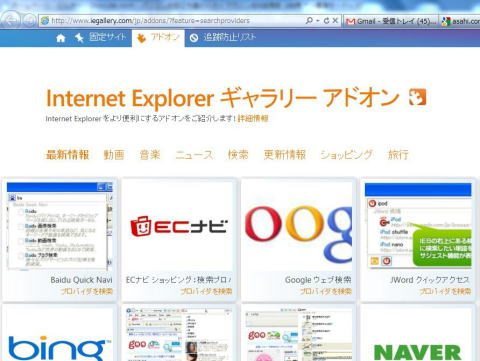Click the browser forward arrow button
This screenshot has height=361, width=480.
pyautogui.click(x=29, y=20)
